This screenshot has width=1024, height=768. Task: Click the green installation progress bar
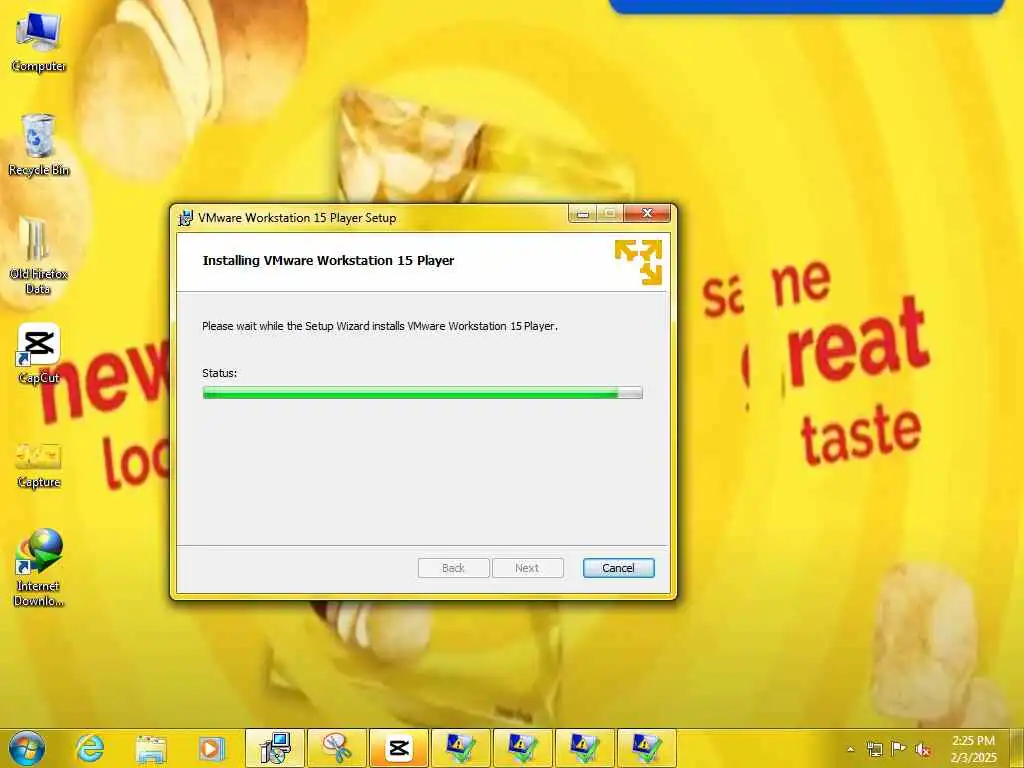coord(422,392)
